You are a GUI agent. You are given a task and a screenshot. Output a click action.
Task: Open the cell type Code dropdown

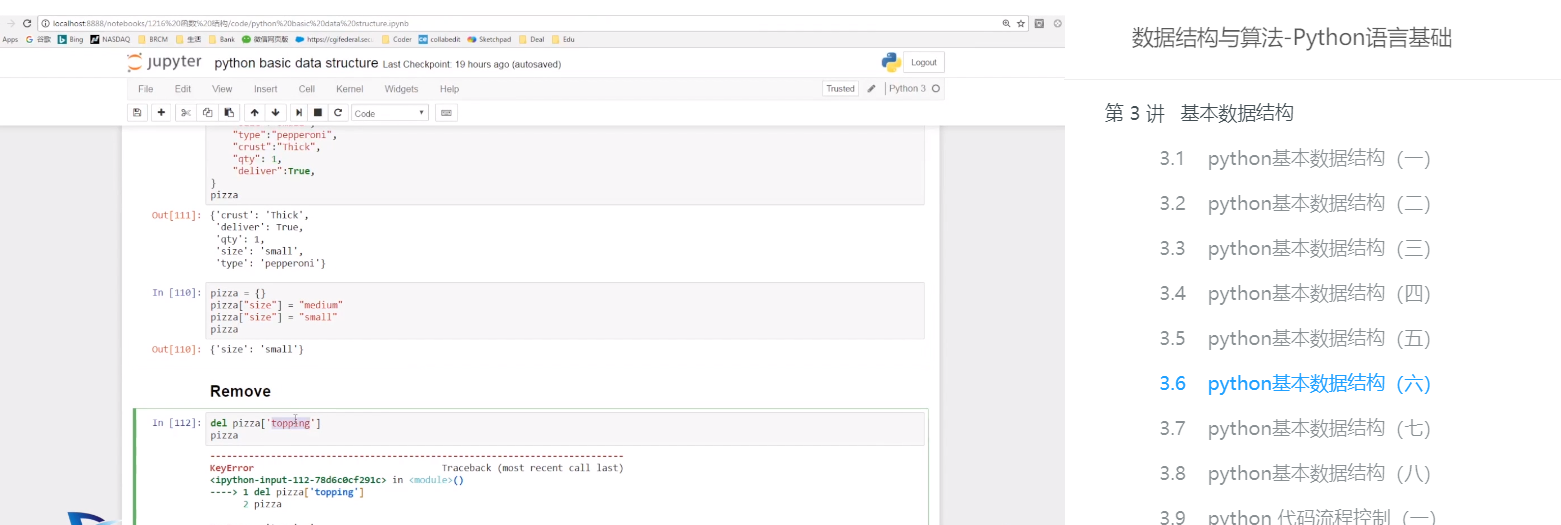(390, 113)
